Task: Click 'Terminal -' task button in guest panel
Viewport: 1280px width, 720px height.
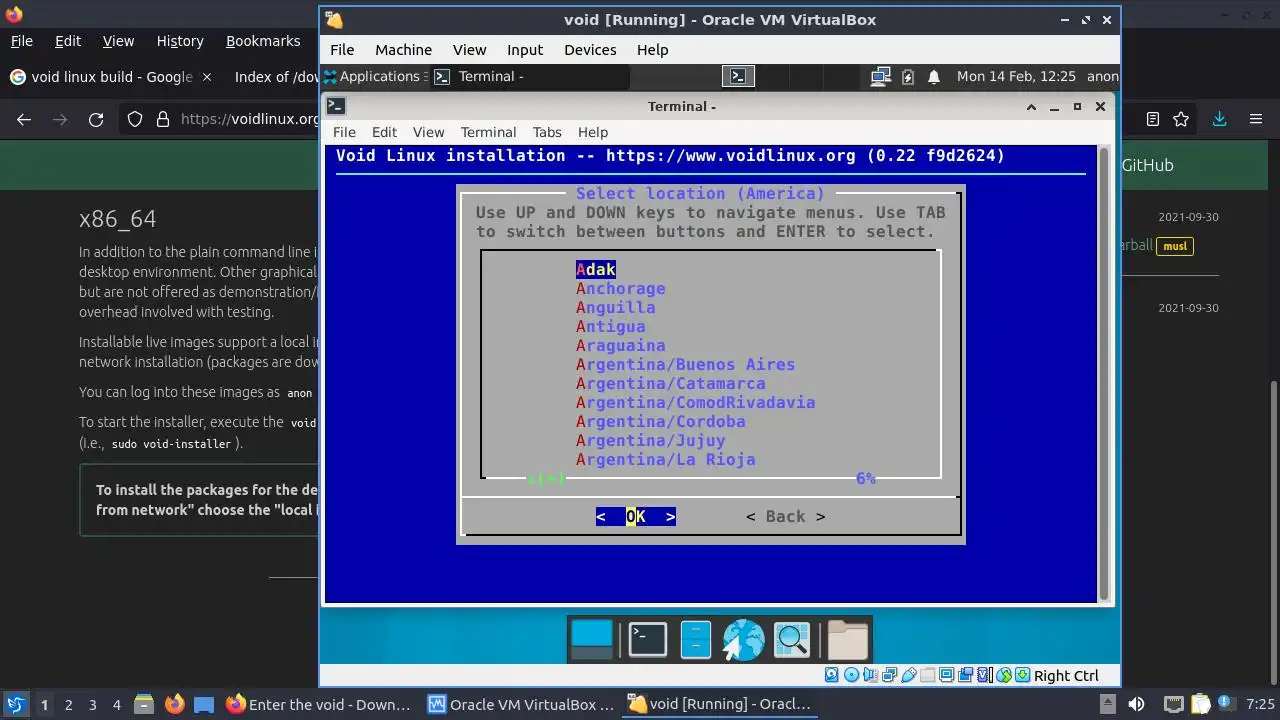Action: point(531,76)
